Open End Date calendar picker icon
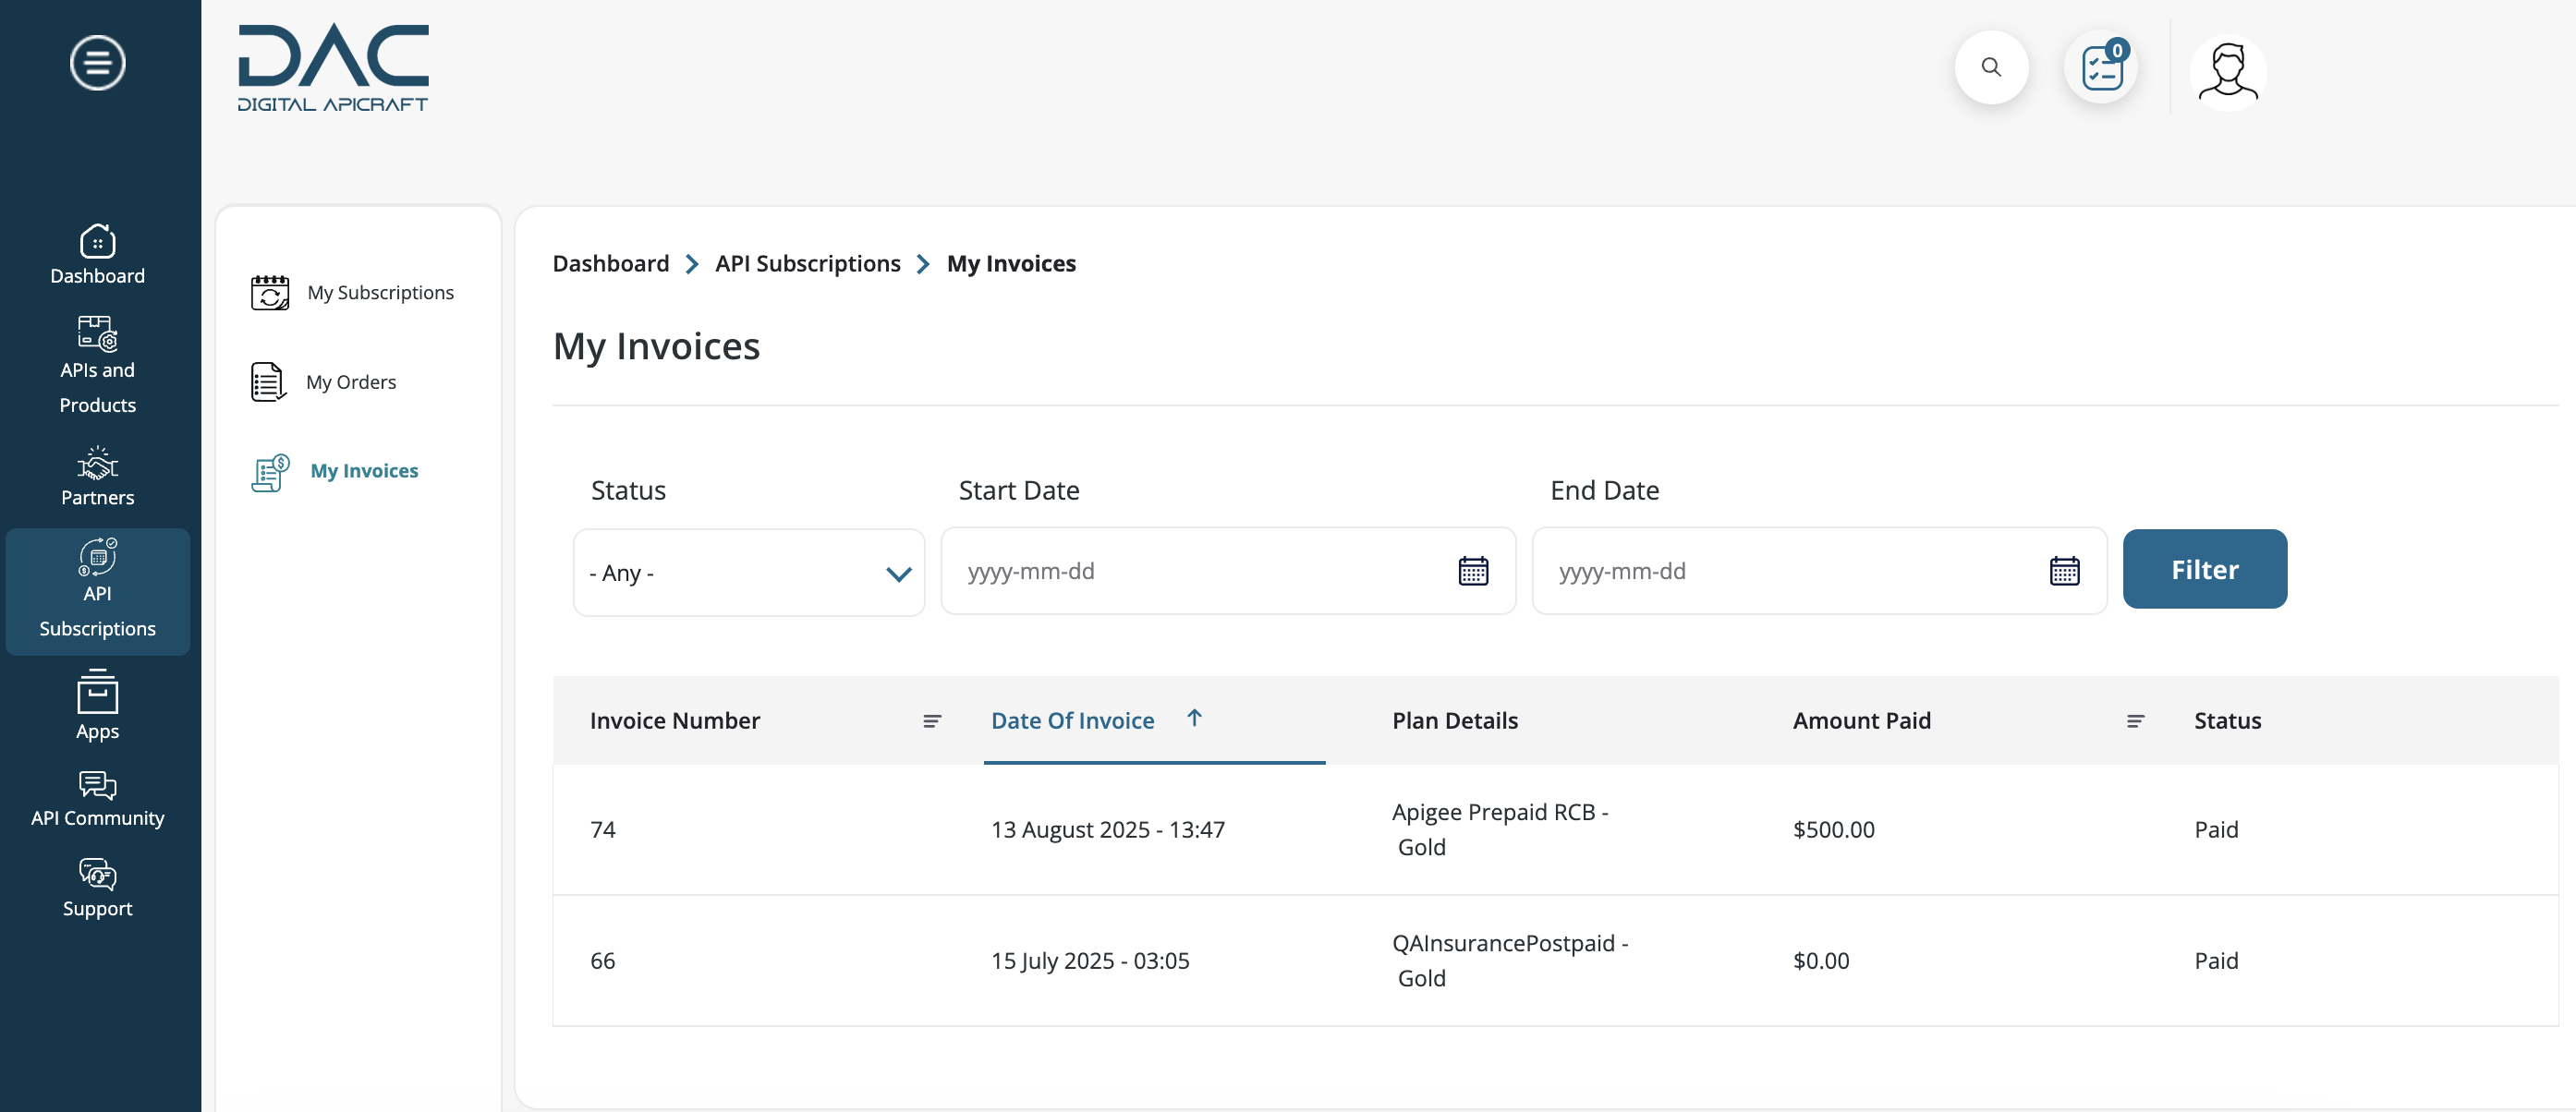The image size is (2576, 1112). click(2064, 571)
